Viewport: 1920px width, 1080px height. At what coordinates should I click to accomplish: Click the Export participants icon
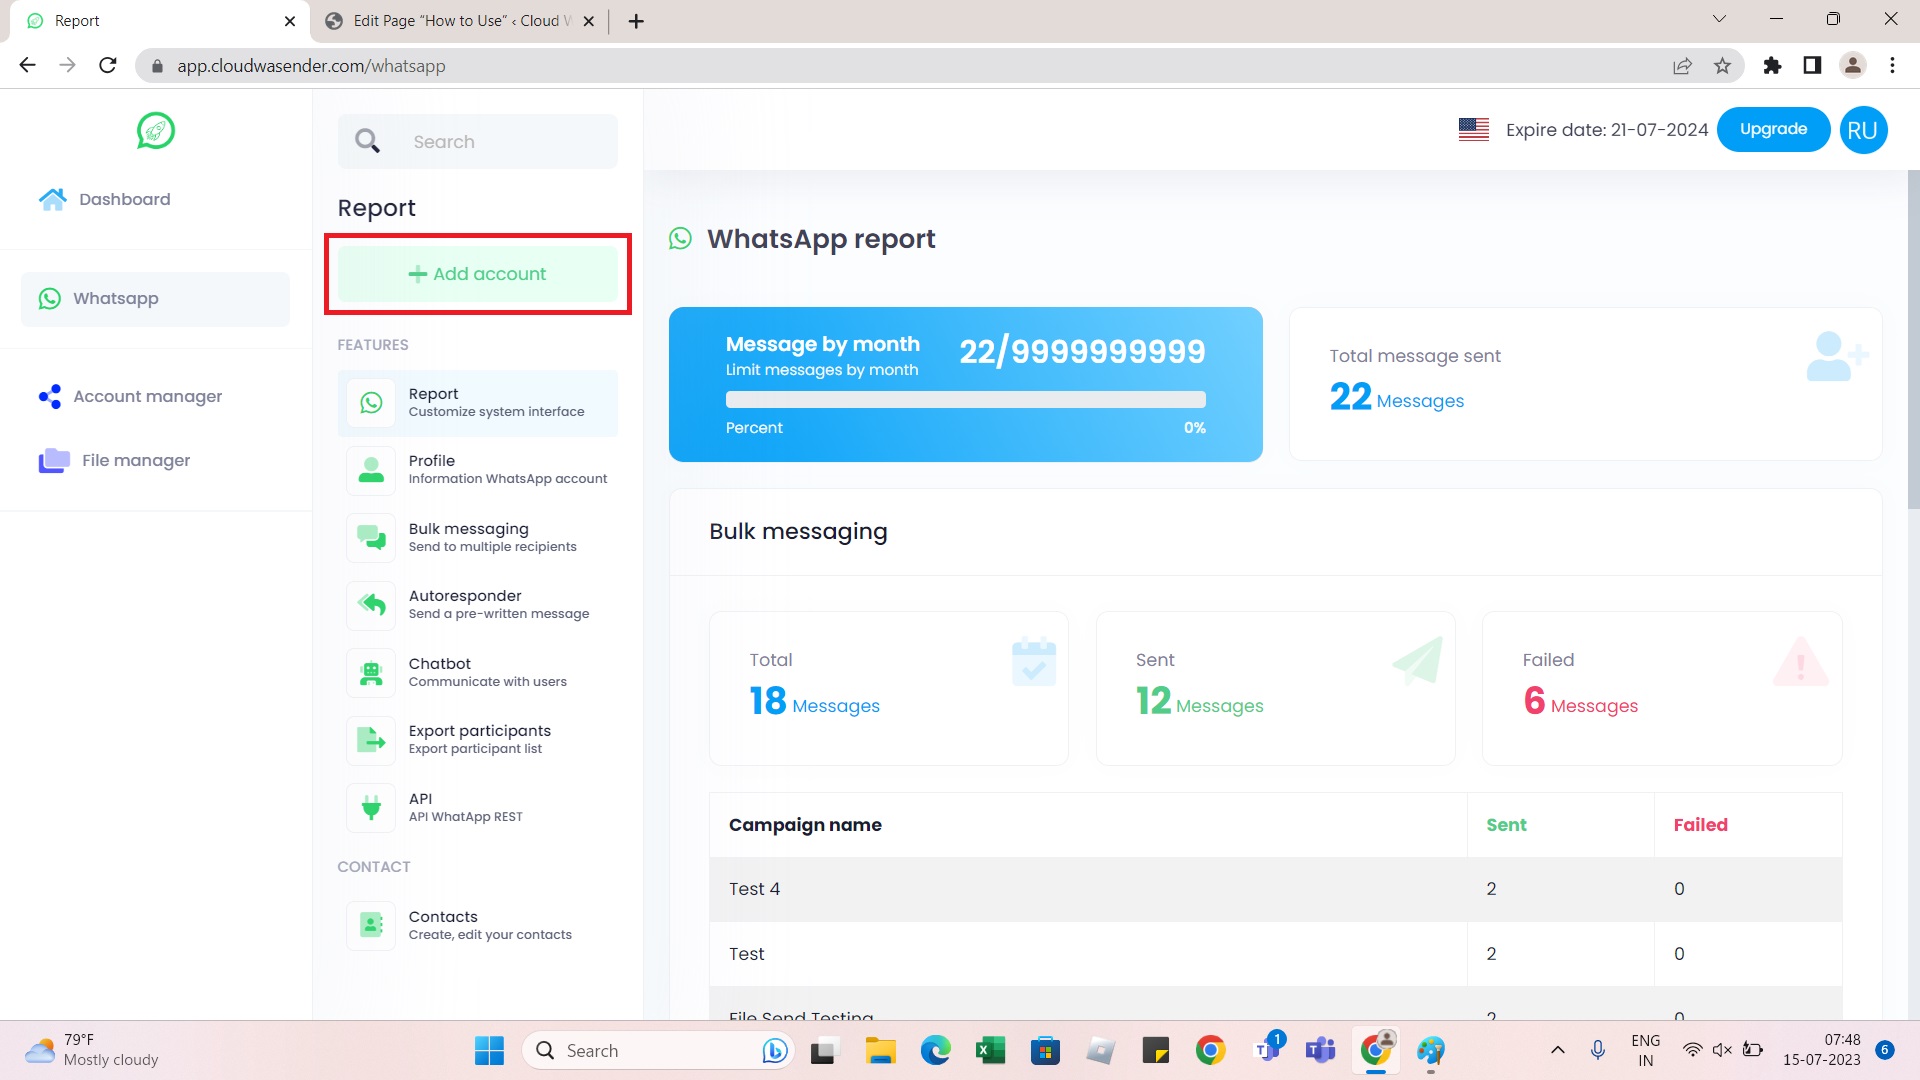(x=371, y=740)
